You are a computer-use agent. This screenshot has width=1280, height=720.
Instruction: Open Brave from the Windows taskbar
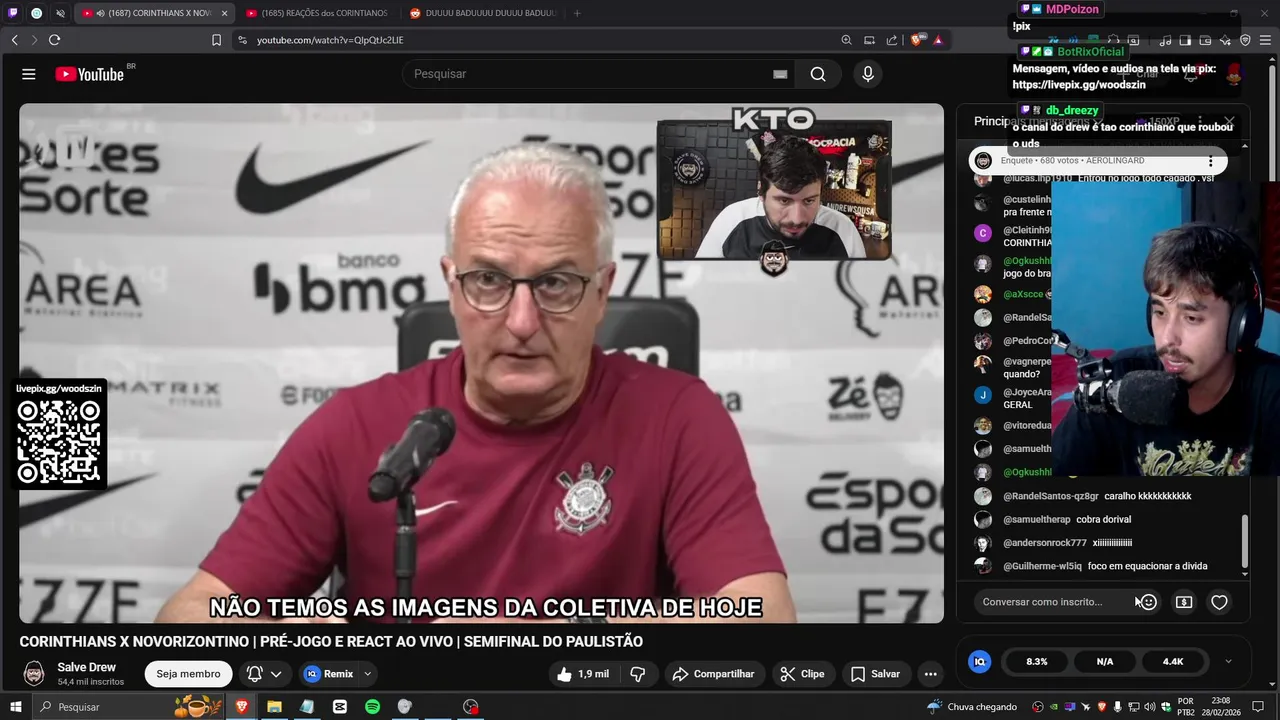pos(241,707)
